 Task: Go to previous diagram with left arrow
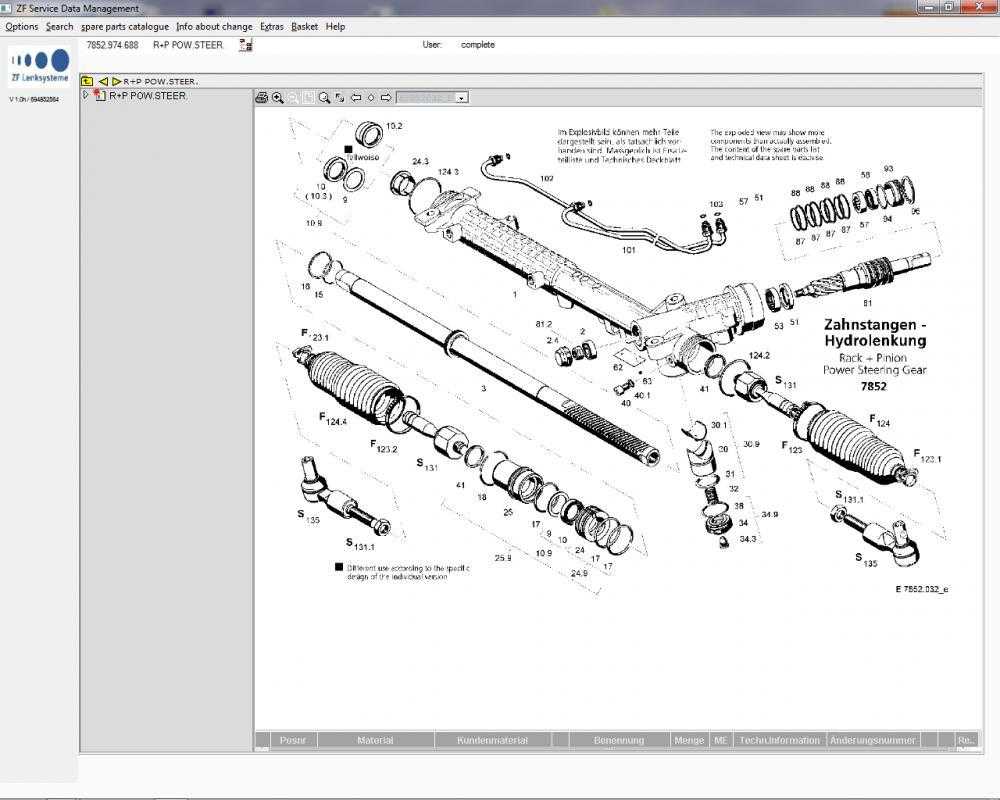coord(355,98)
